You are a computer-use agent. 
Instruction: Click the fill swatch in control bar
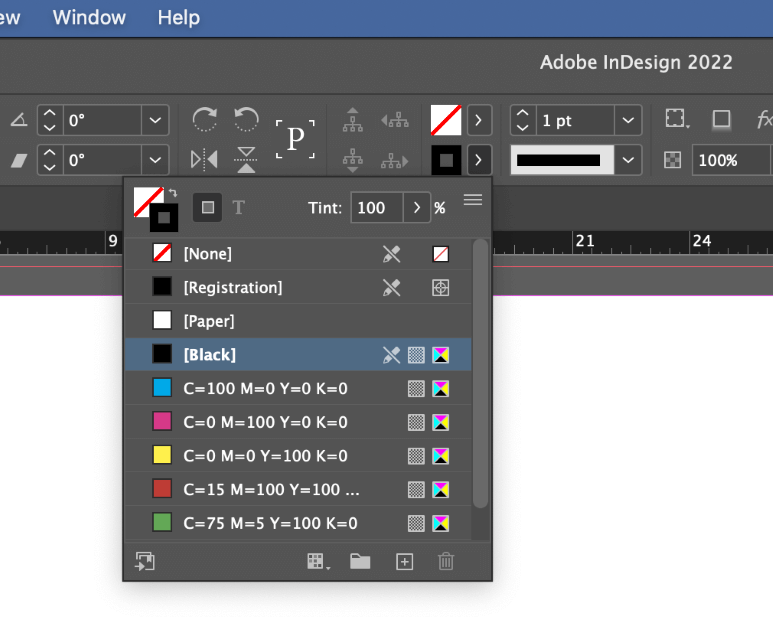coord(446,120)
